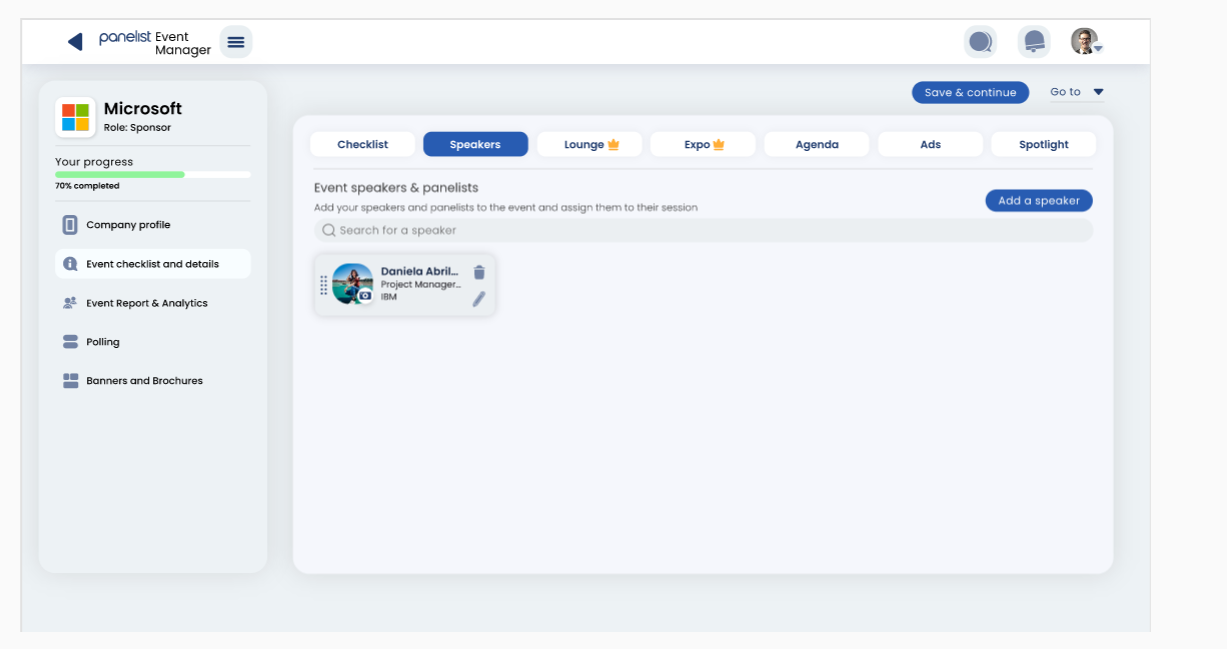1227x649 pixels.
Task: Click the back arrow icon
Action: [75, 41]
